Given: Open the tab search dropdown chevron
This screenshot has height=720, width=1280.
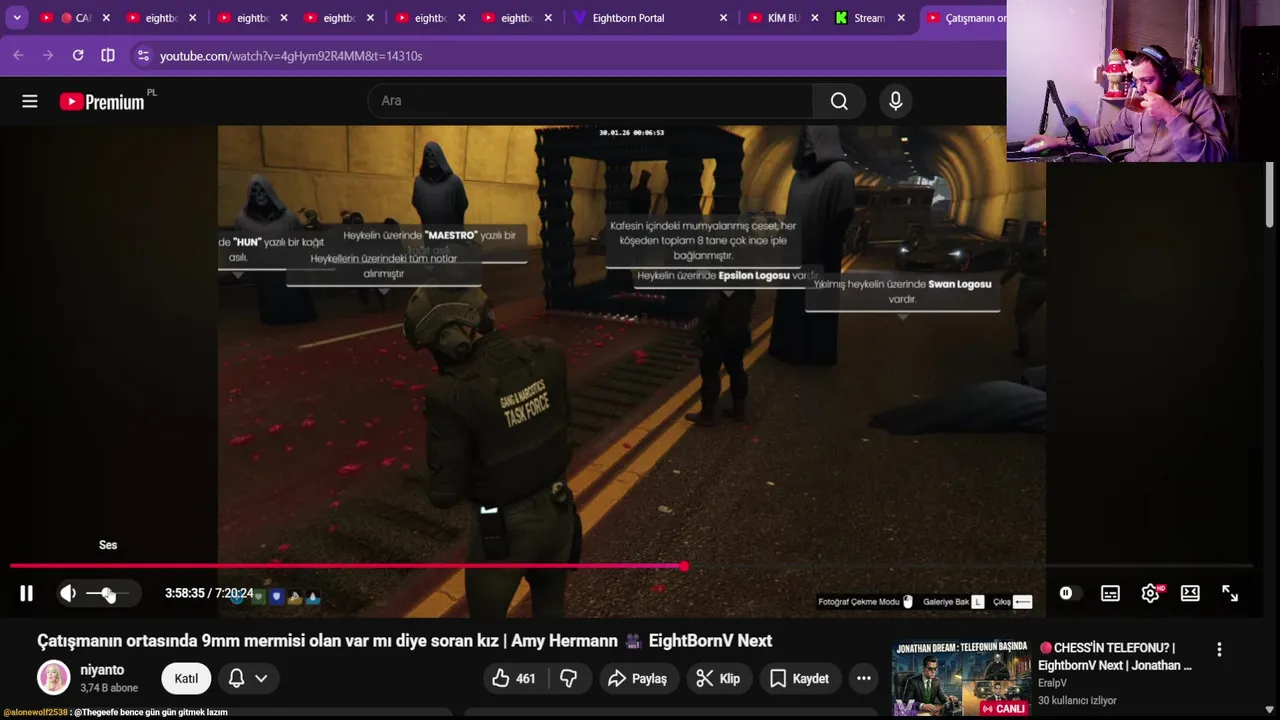Looking at the screenshot, I should pyautogui.click(x=17, y=18).
